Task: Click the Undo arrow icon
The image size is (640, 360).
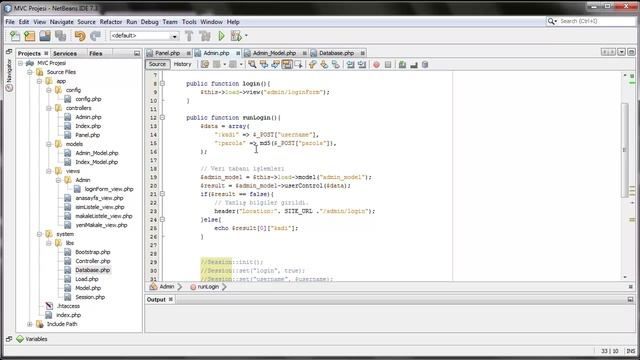Action: (80, 36)
